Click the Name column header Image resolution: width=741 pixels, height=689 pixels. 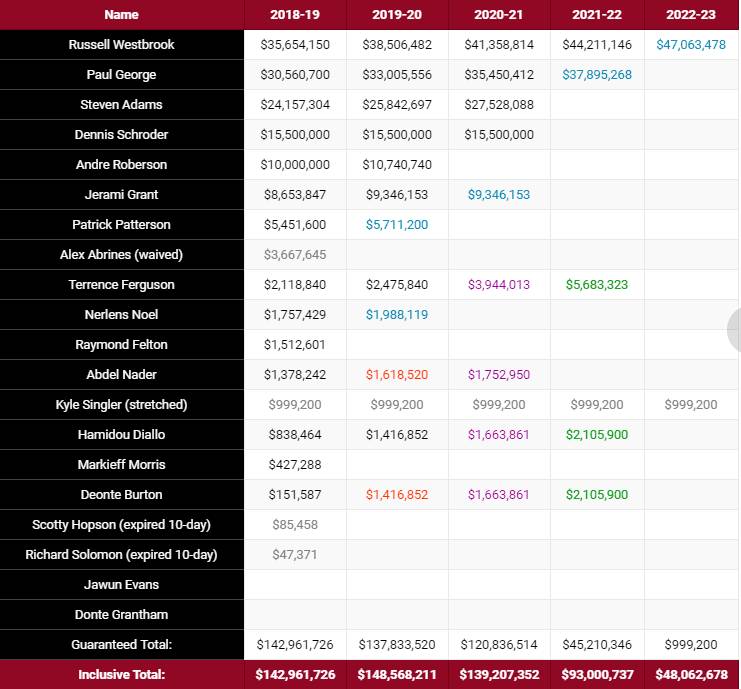[121, 15]
